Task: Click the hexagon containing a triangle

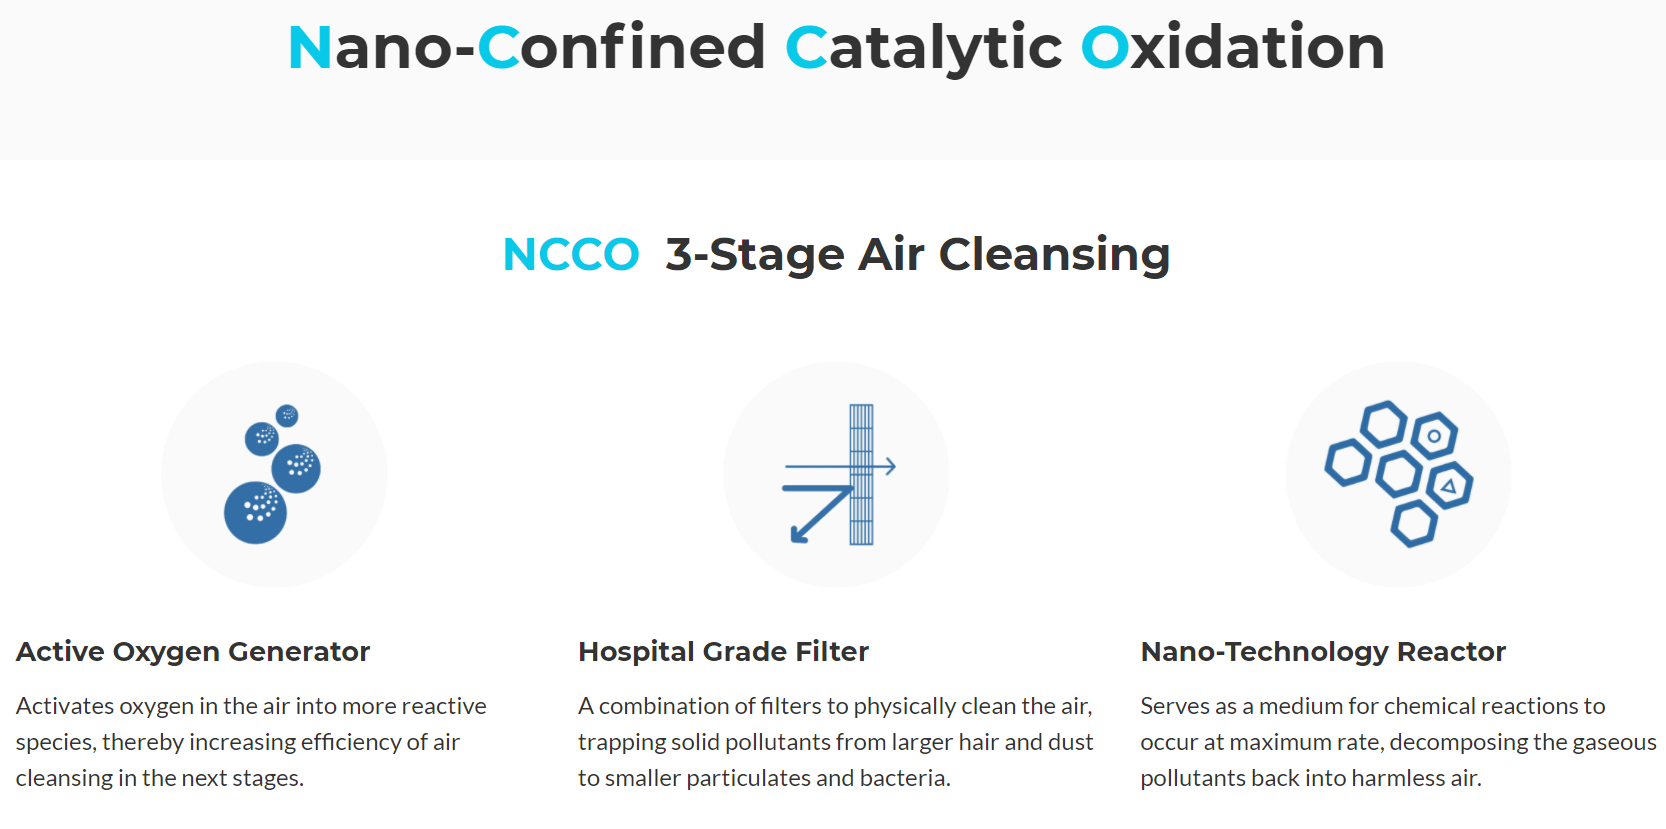Action: pyautogui.click(x=1449, y=486)
